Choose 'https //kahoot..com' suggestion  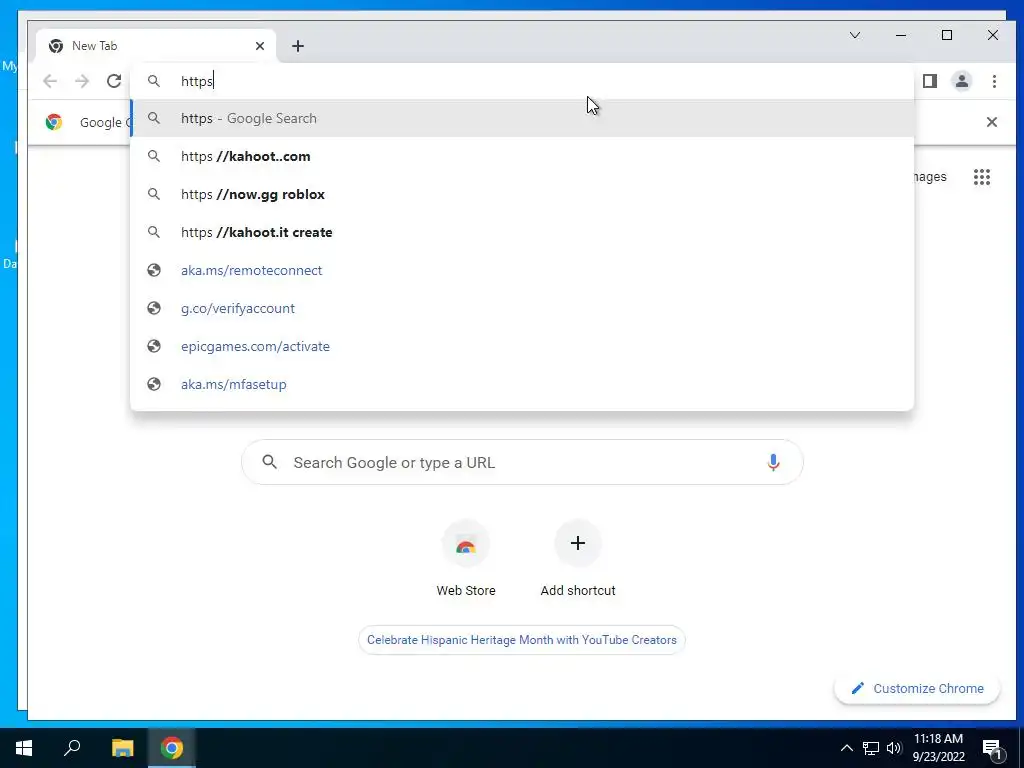pos(522,156)
